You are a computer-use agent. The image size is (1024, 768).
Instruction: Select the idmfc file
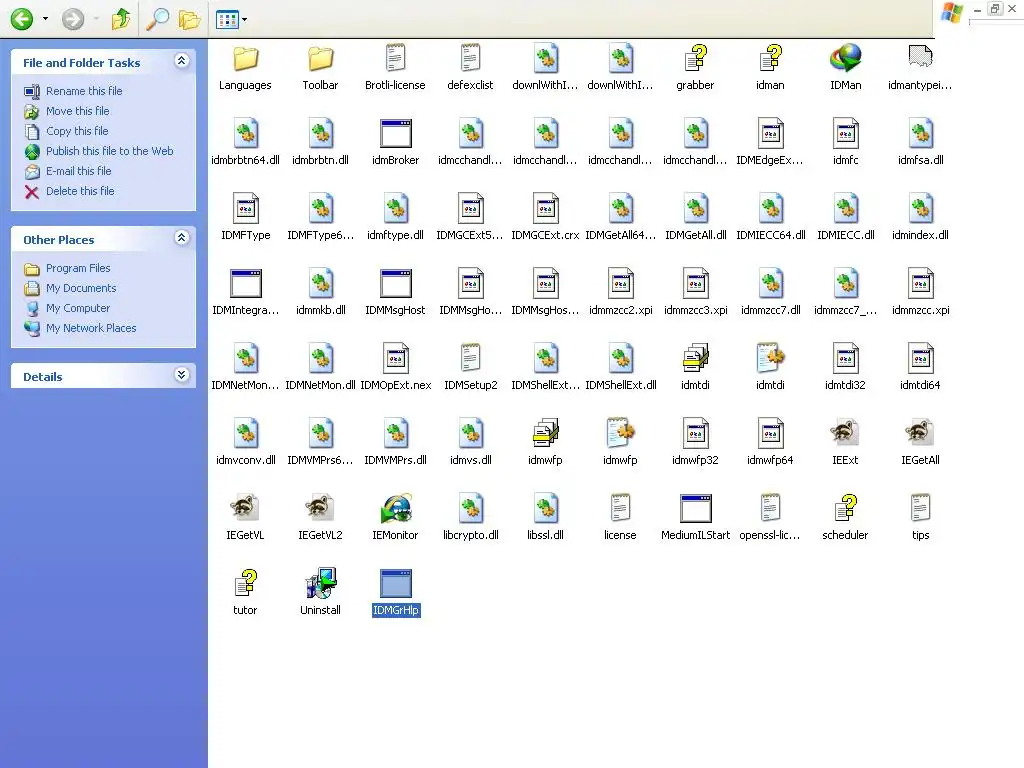click(846, 142)
